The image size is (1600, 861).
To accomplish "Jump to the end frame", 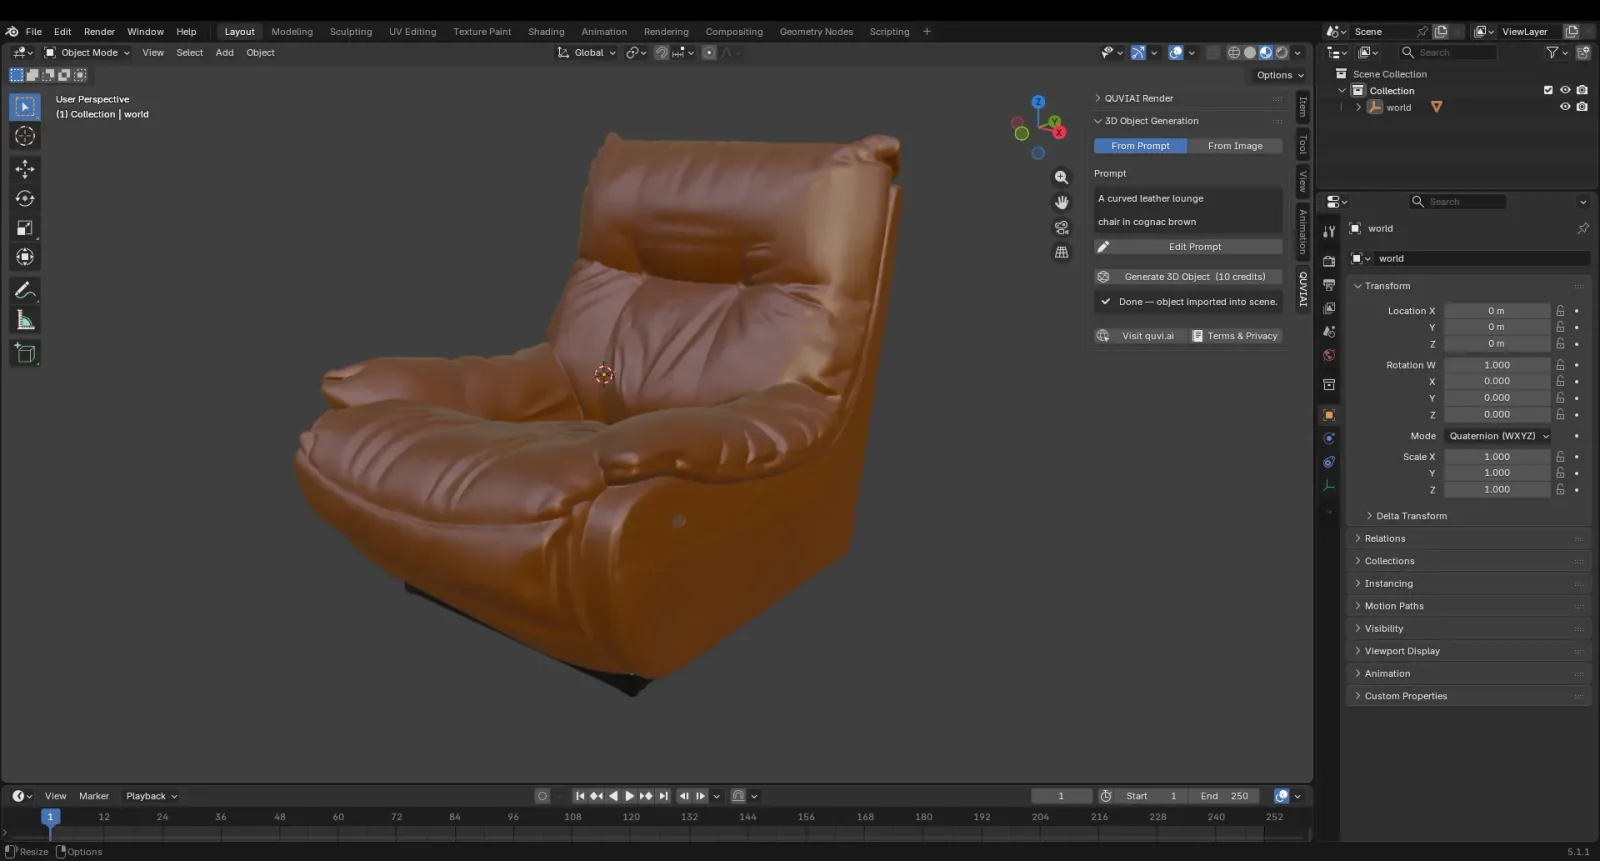I will coord(663,796).
